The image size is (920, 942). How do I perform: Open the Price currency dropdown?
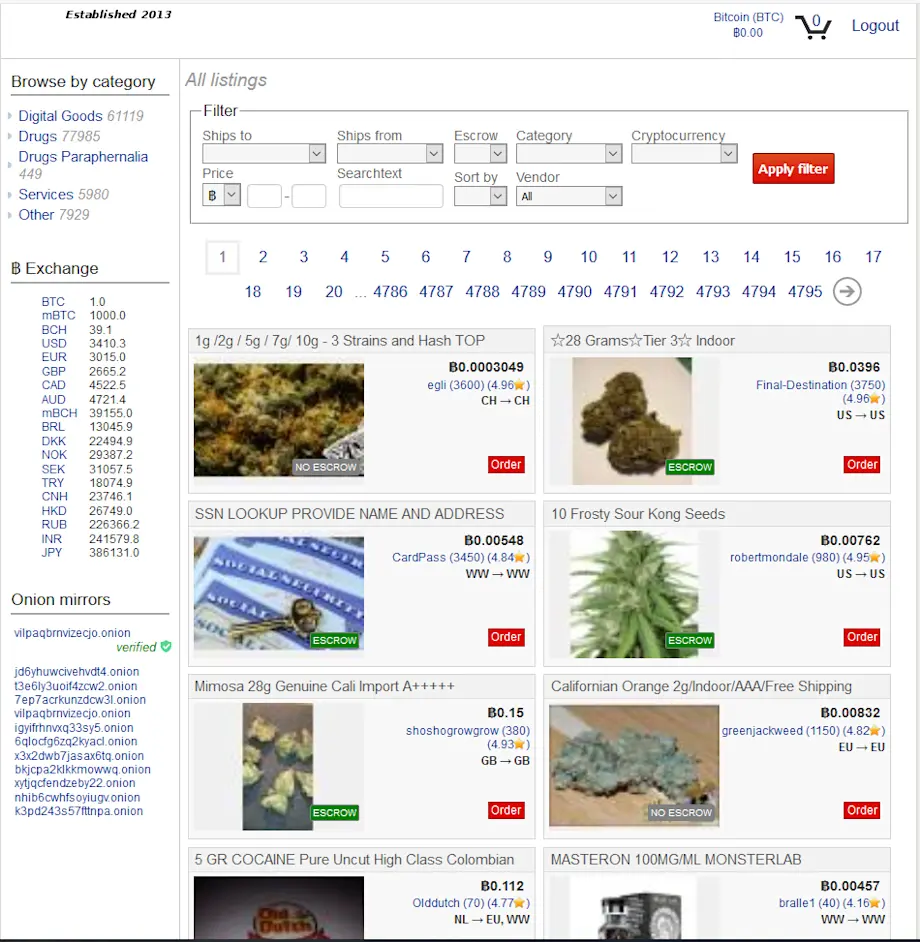click(x=221, y=195)
